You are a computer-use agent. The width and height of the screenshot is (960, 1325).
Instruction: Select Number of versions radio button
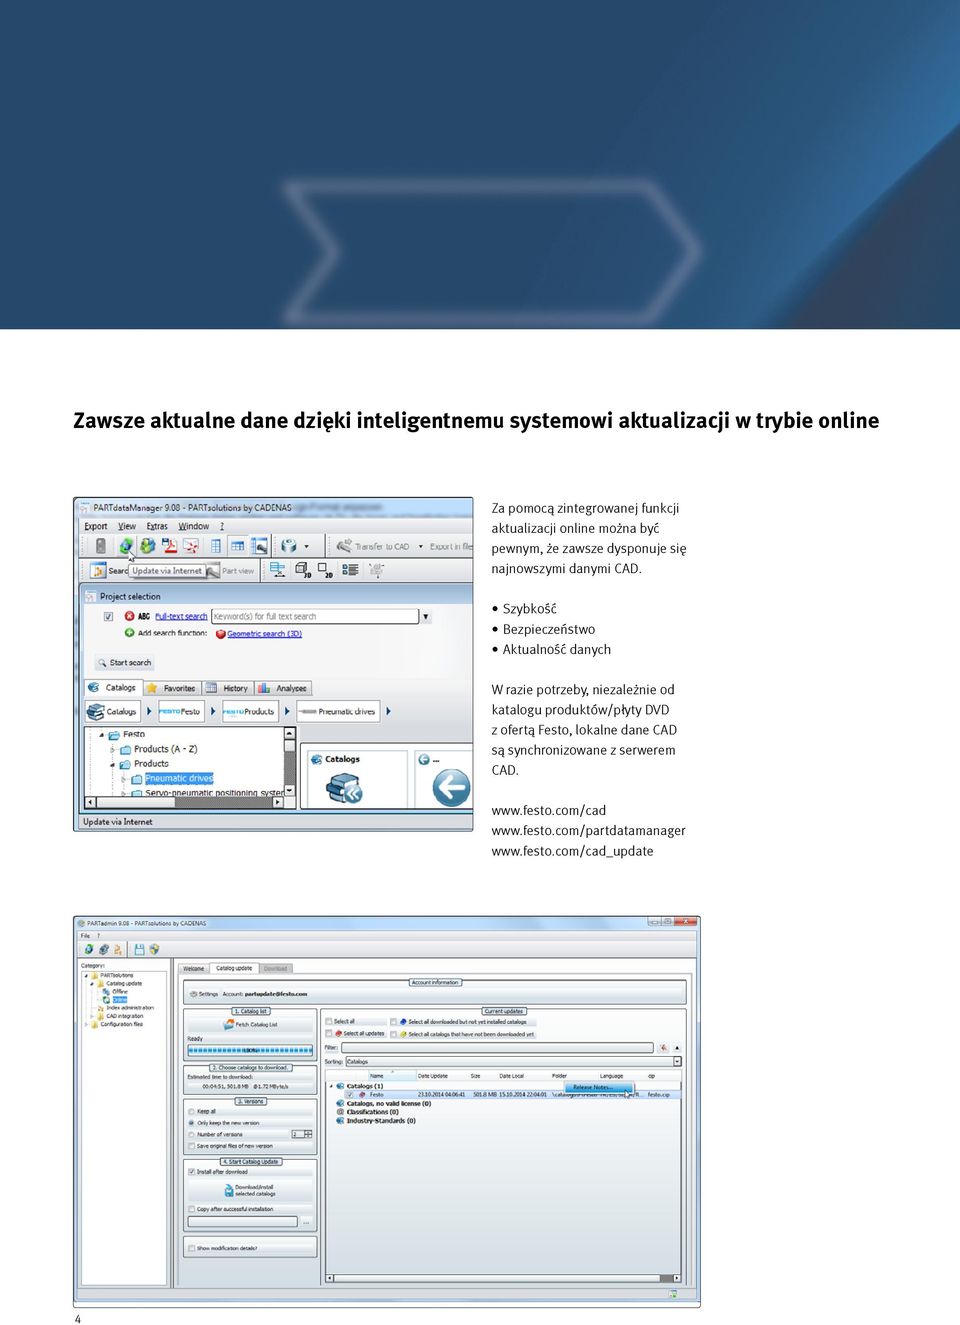coord(191,1134)
